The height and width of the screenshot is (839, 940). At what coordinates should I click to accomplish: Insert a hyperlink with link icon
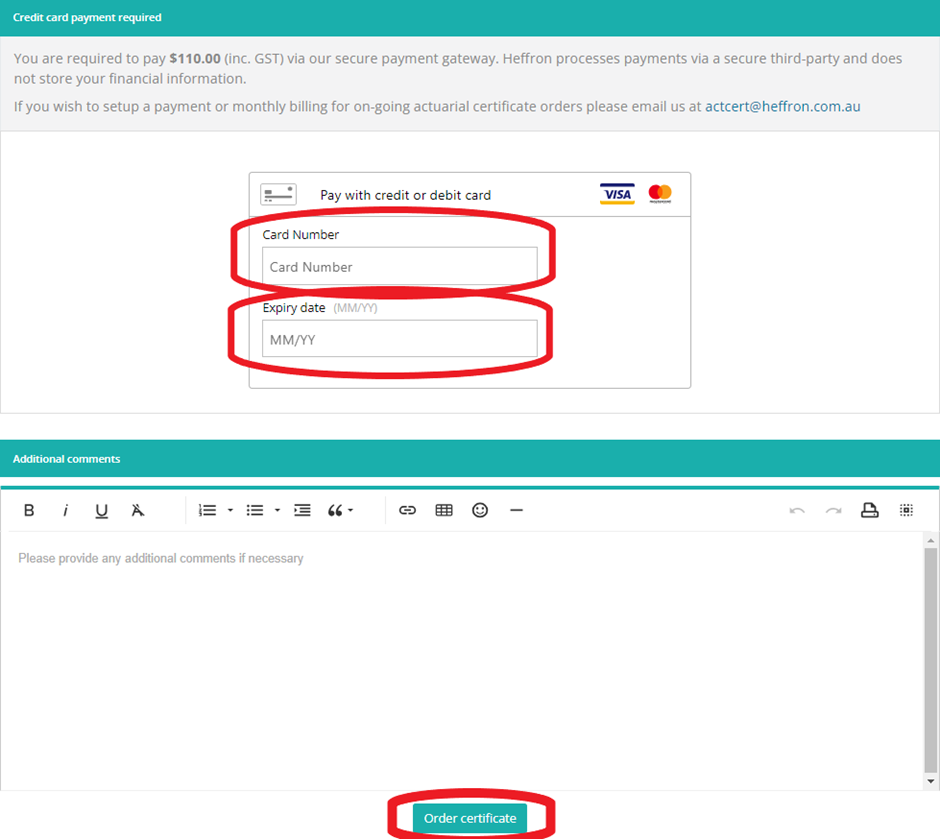click(408, 511)
